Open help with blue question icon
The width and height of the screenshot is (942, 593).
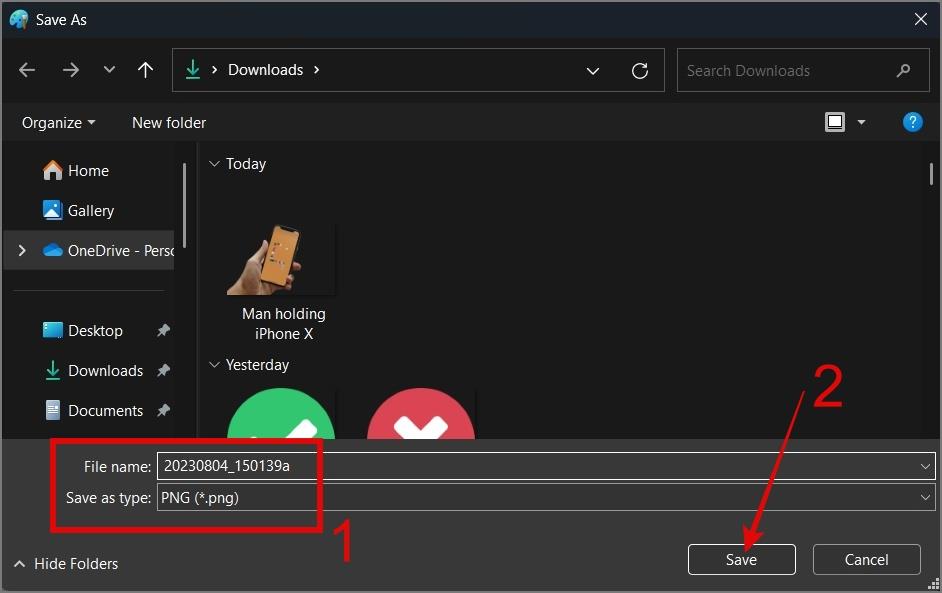tap(912, 122)
